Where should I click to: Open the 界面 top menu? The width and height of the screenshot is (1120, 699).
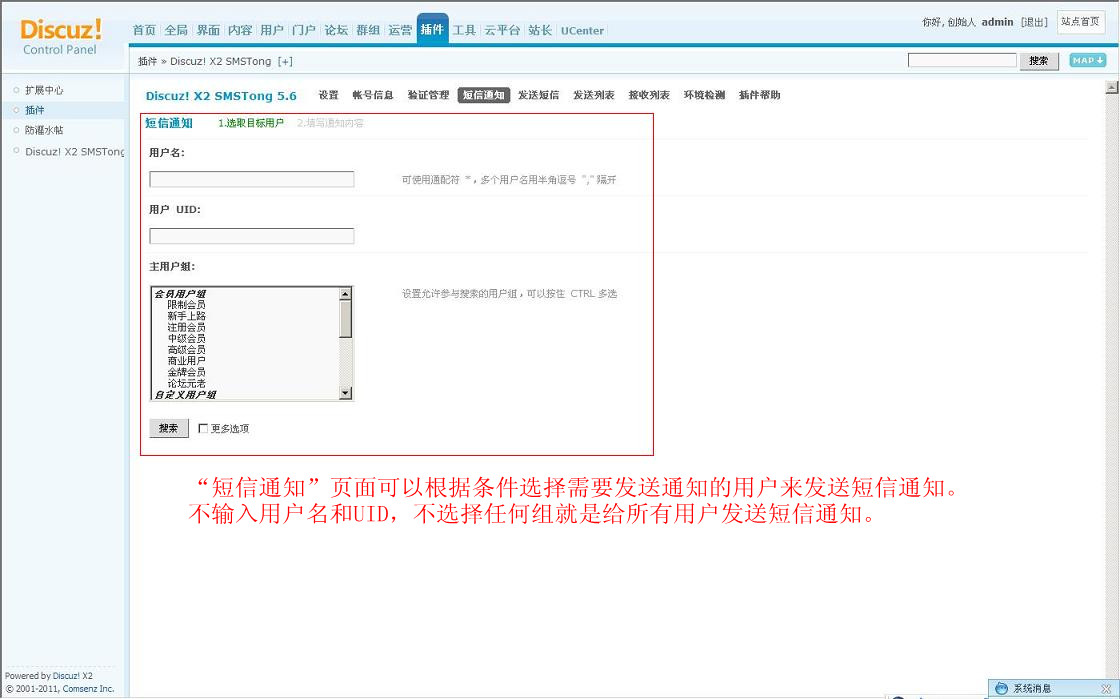point(208,30)
